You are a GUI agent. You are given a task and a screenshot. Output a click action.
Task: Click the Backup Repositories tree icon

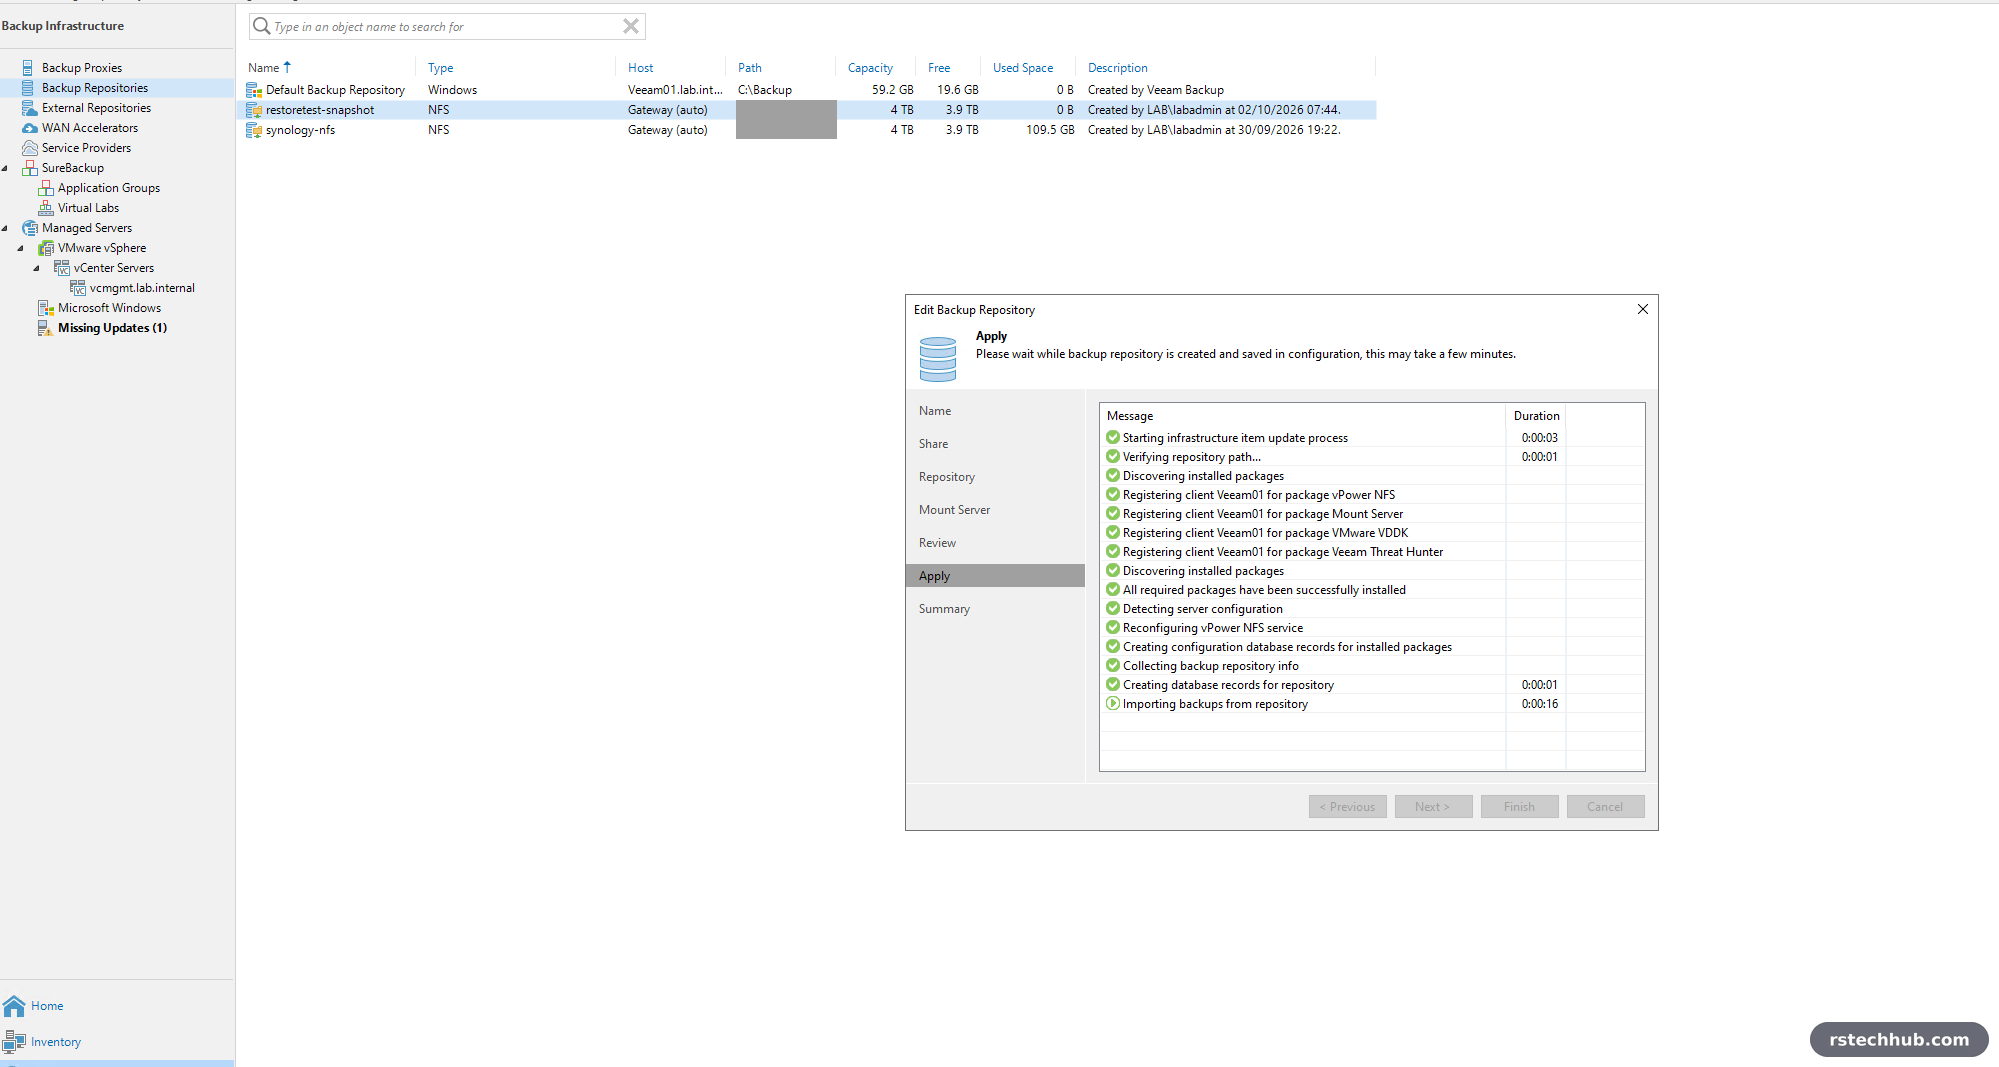28,88
